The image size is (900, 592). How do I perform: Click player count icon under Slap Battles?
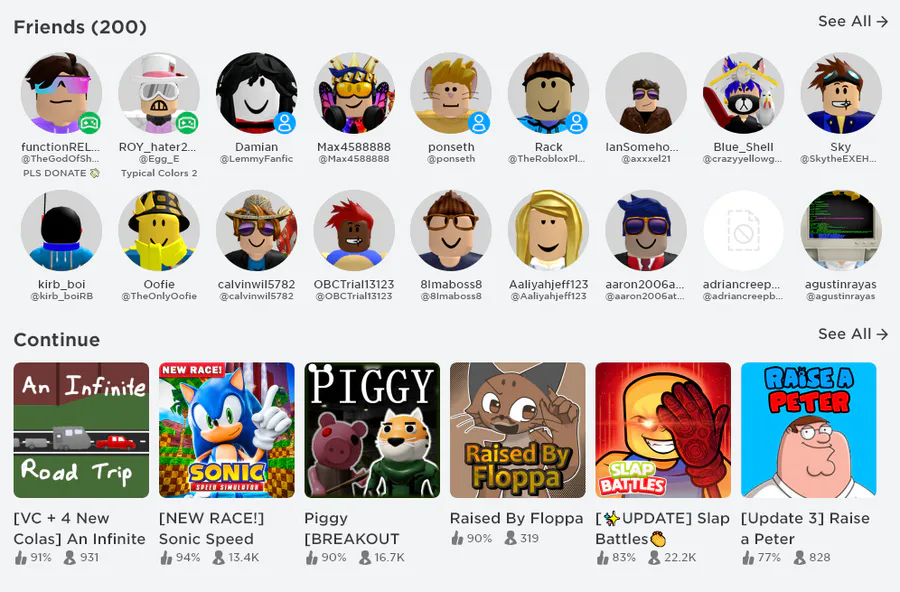(654, 557)
